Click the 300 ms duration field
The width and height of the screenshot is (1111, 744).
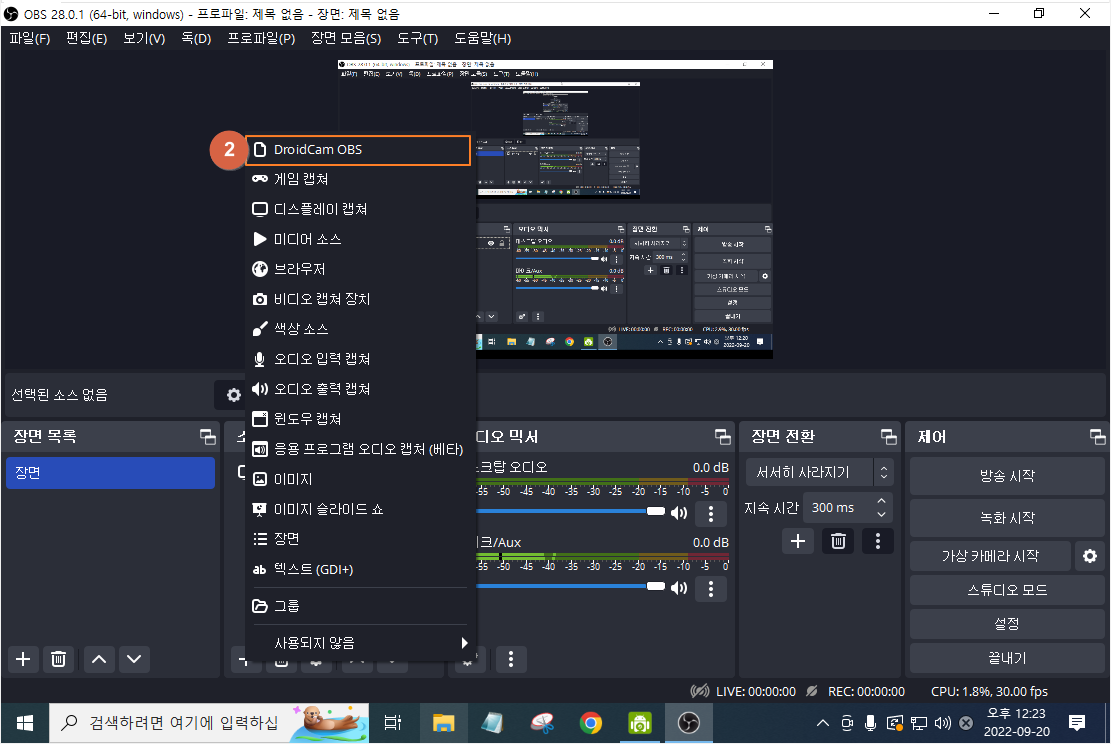click(839, 507)
